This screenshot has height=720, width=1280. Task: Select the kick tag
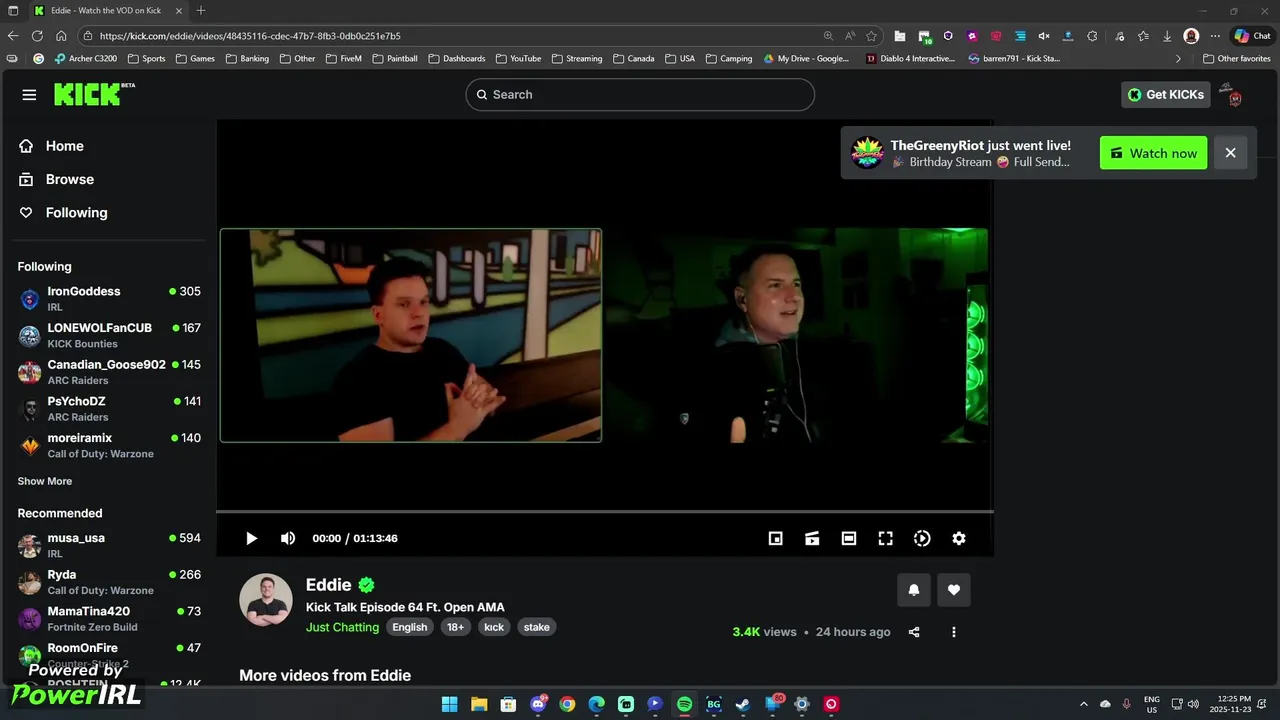(x=494, y=627)
